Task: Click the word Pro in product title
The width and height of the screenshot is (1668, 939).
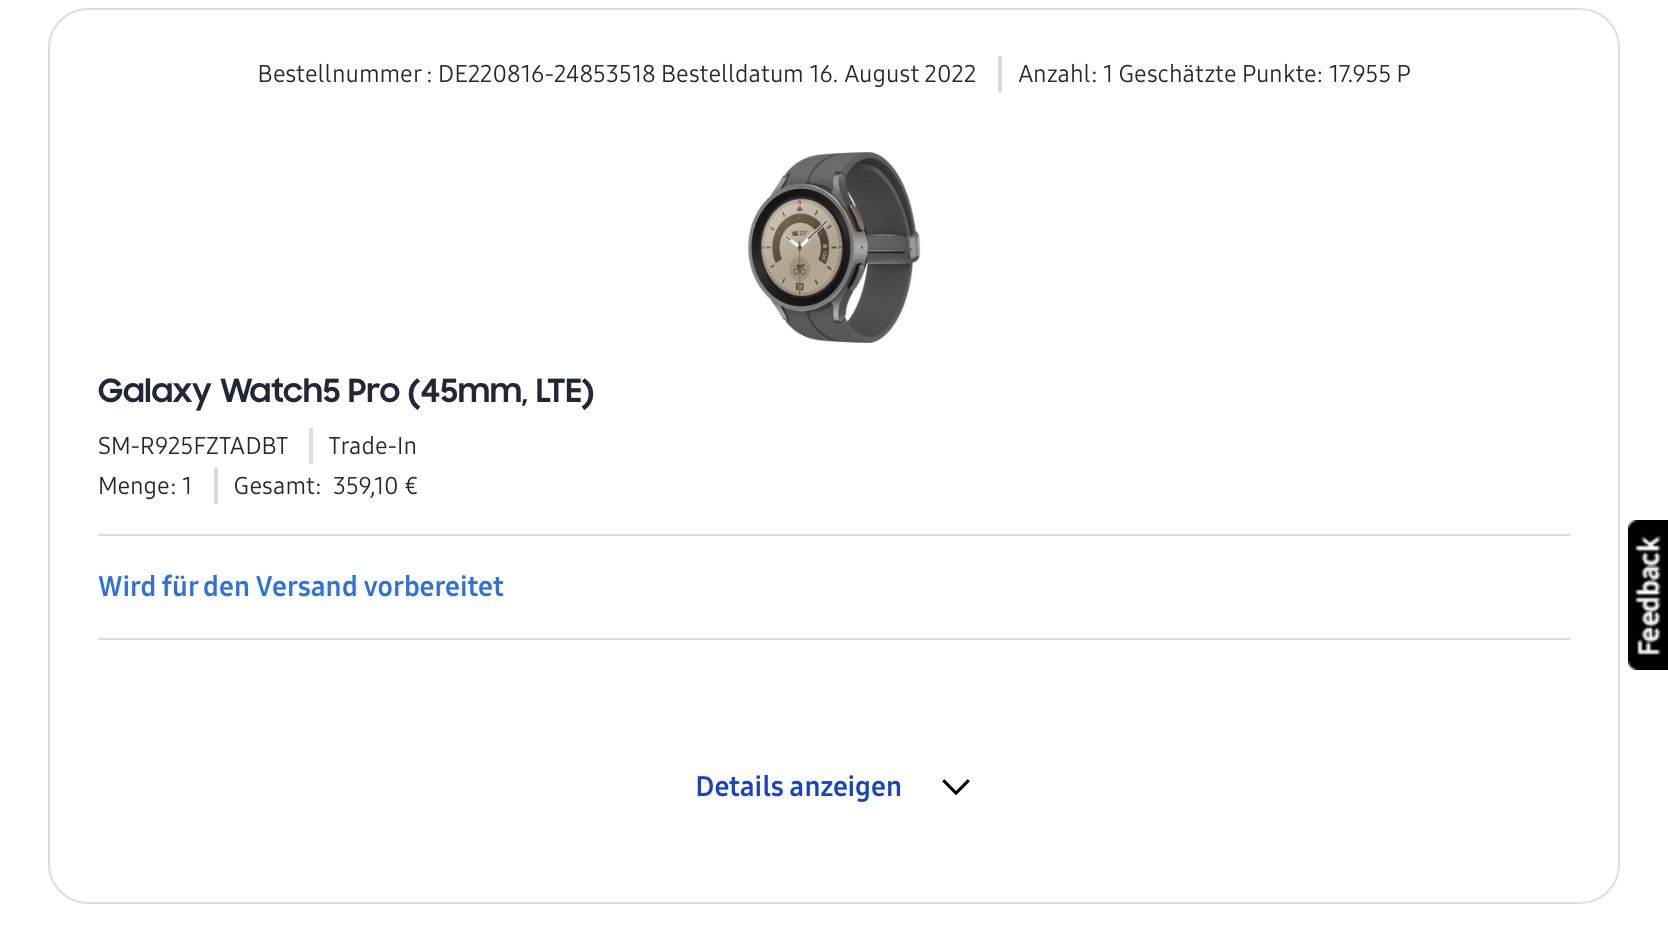Action: point(373,391)
